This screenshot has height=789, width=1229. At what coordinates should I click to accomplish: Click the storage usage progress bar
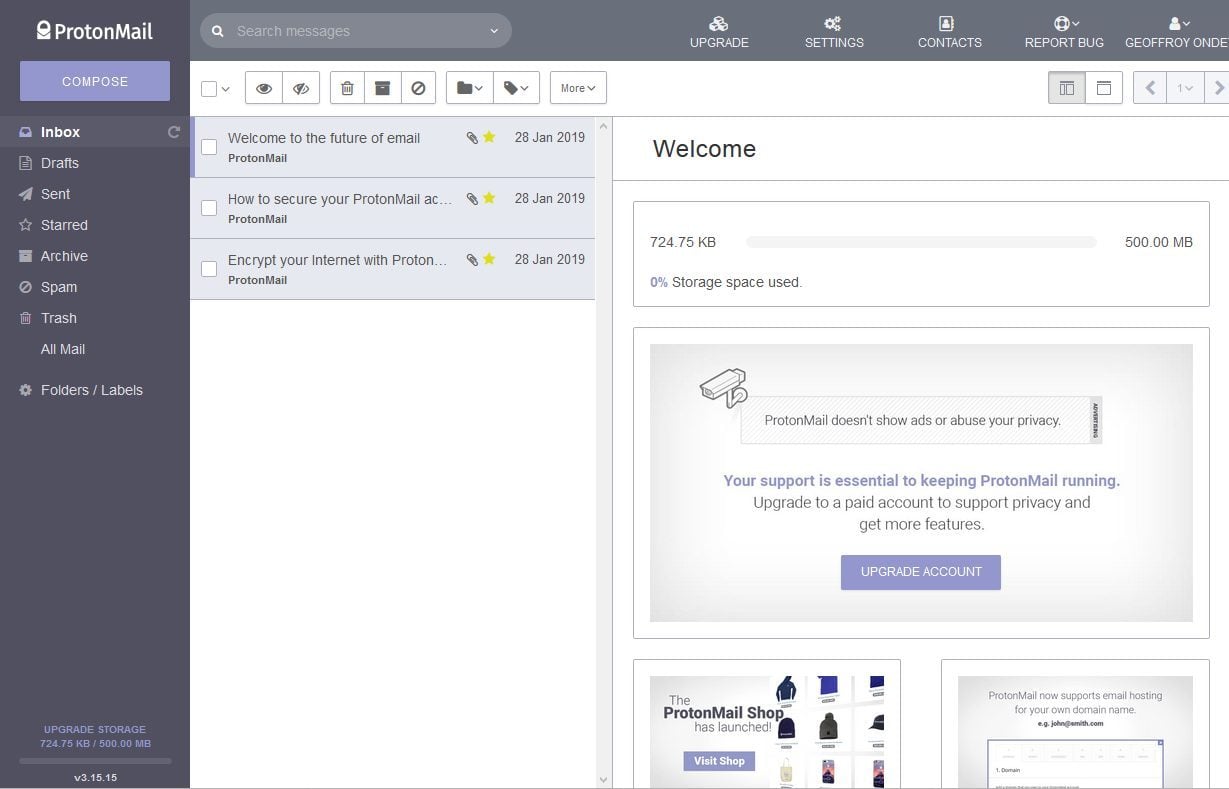921,242
